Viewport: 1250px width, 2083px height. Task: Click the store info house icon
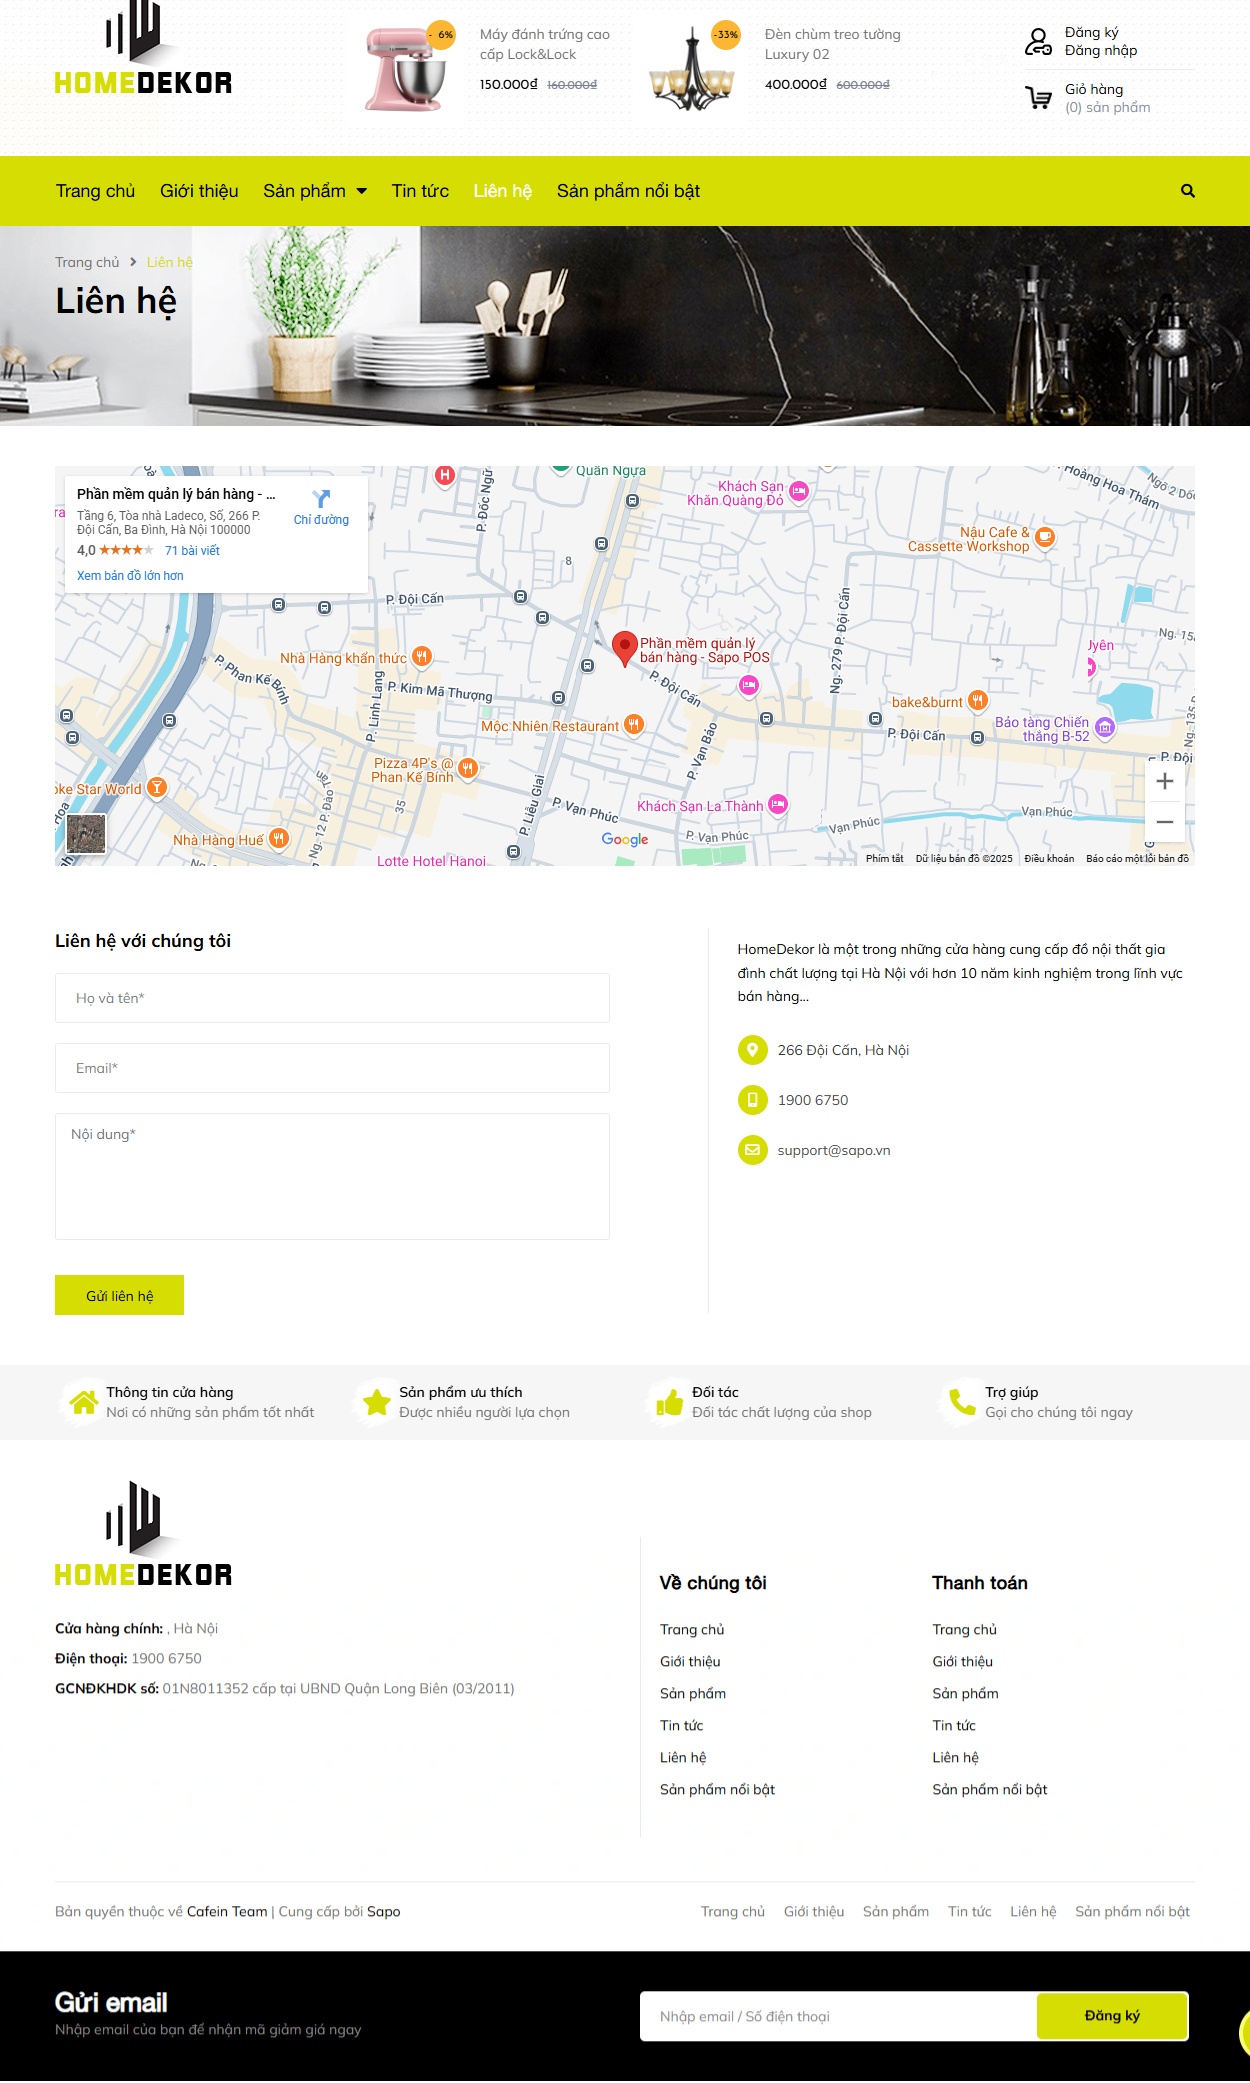(82, 1402)
